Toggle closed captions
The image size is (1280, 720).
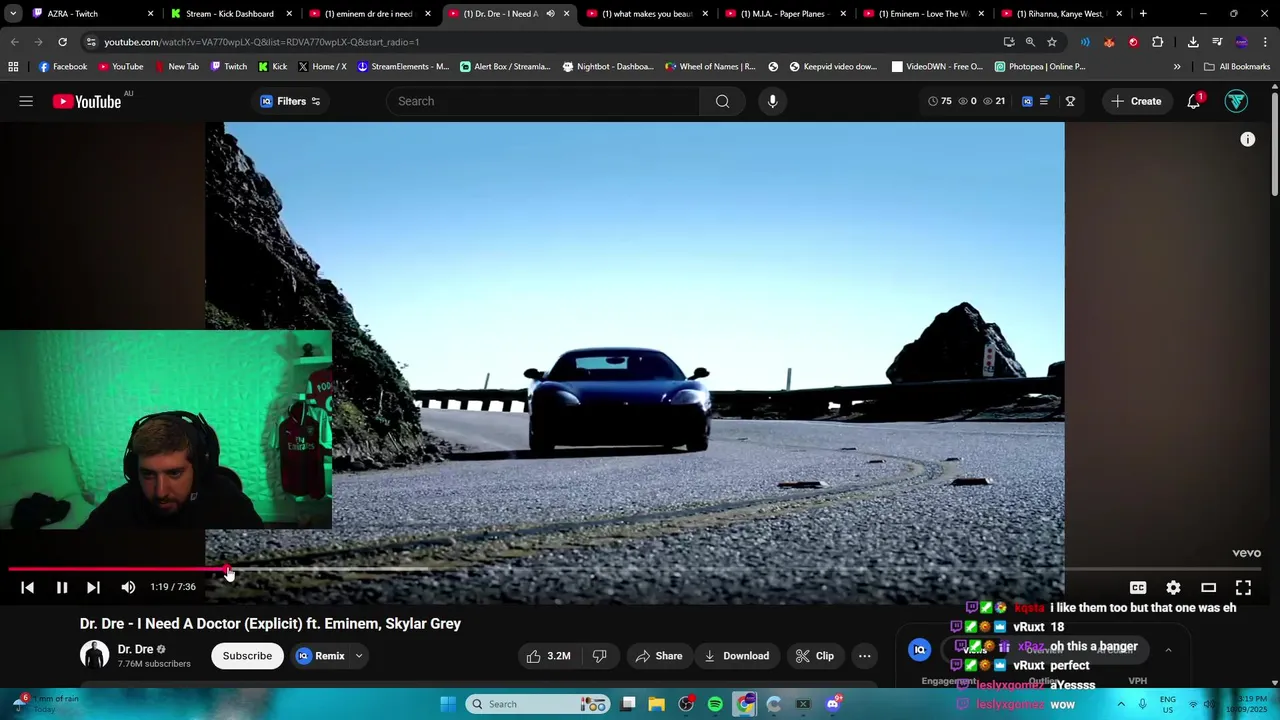(x=1138, y=587)
